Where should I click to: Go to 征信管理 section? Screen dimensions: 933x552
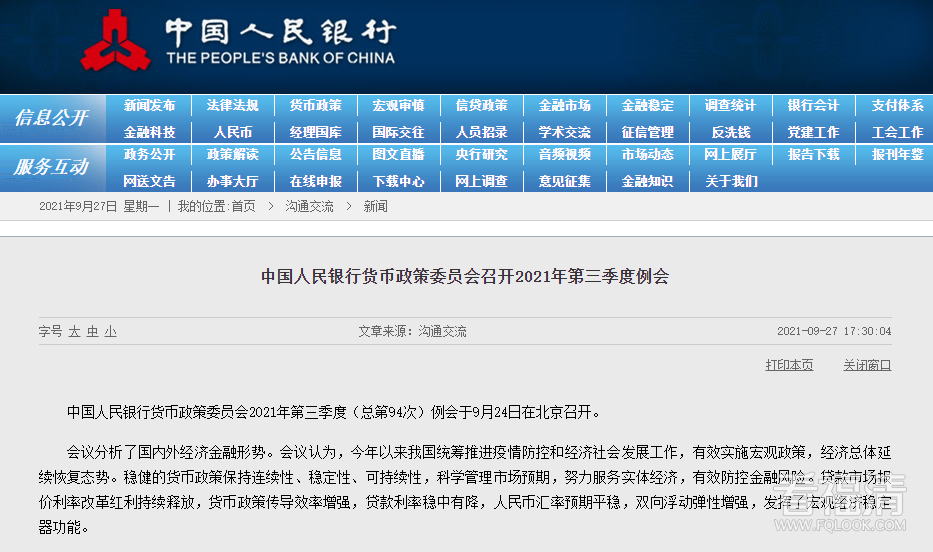647,132
